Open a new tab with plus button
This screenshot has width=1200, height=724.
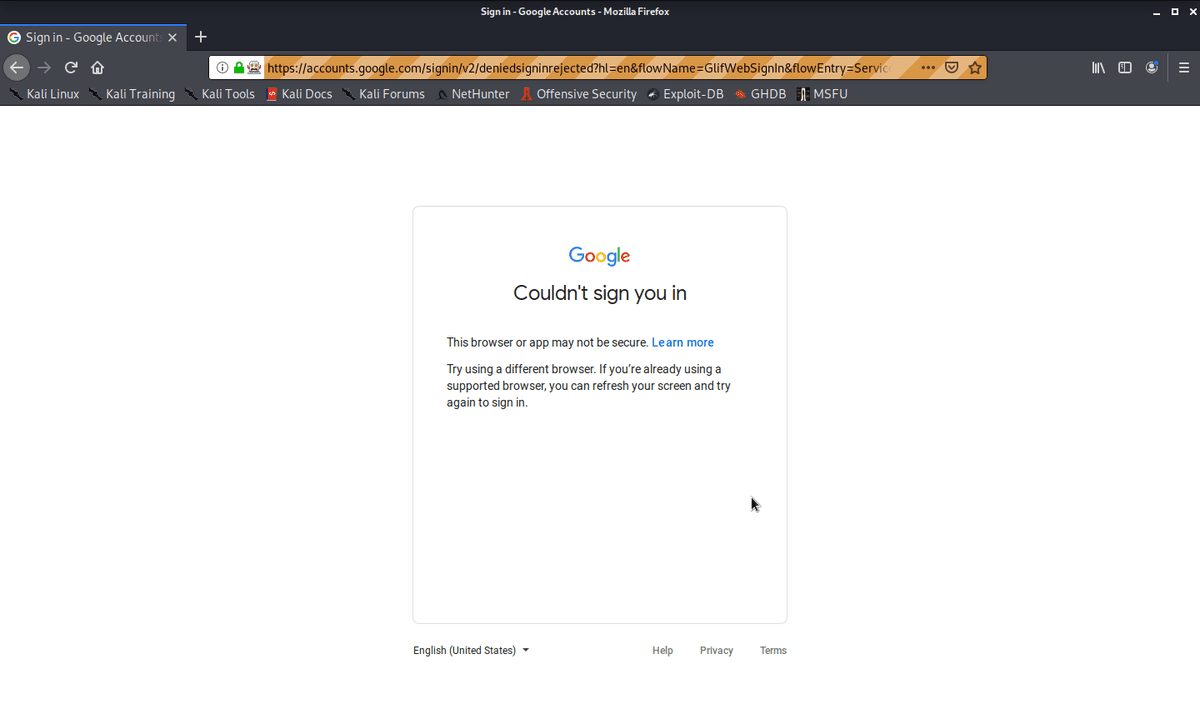tap(201, 37)
